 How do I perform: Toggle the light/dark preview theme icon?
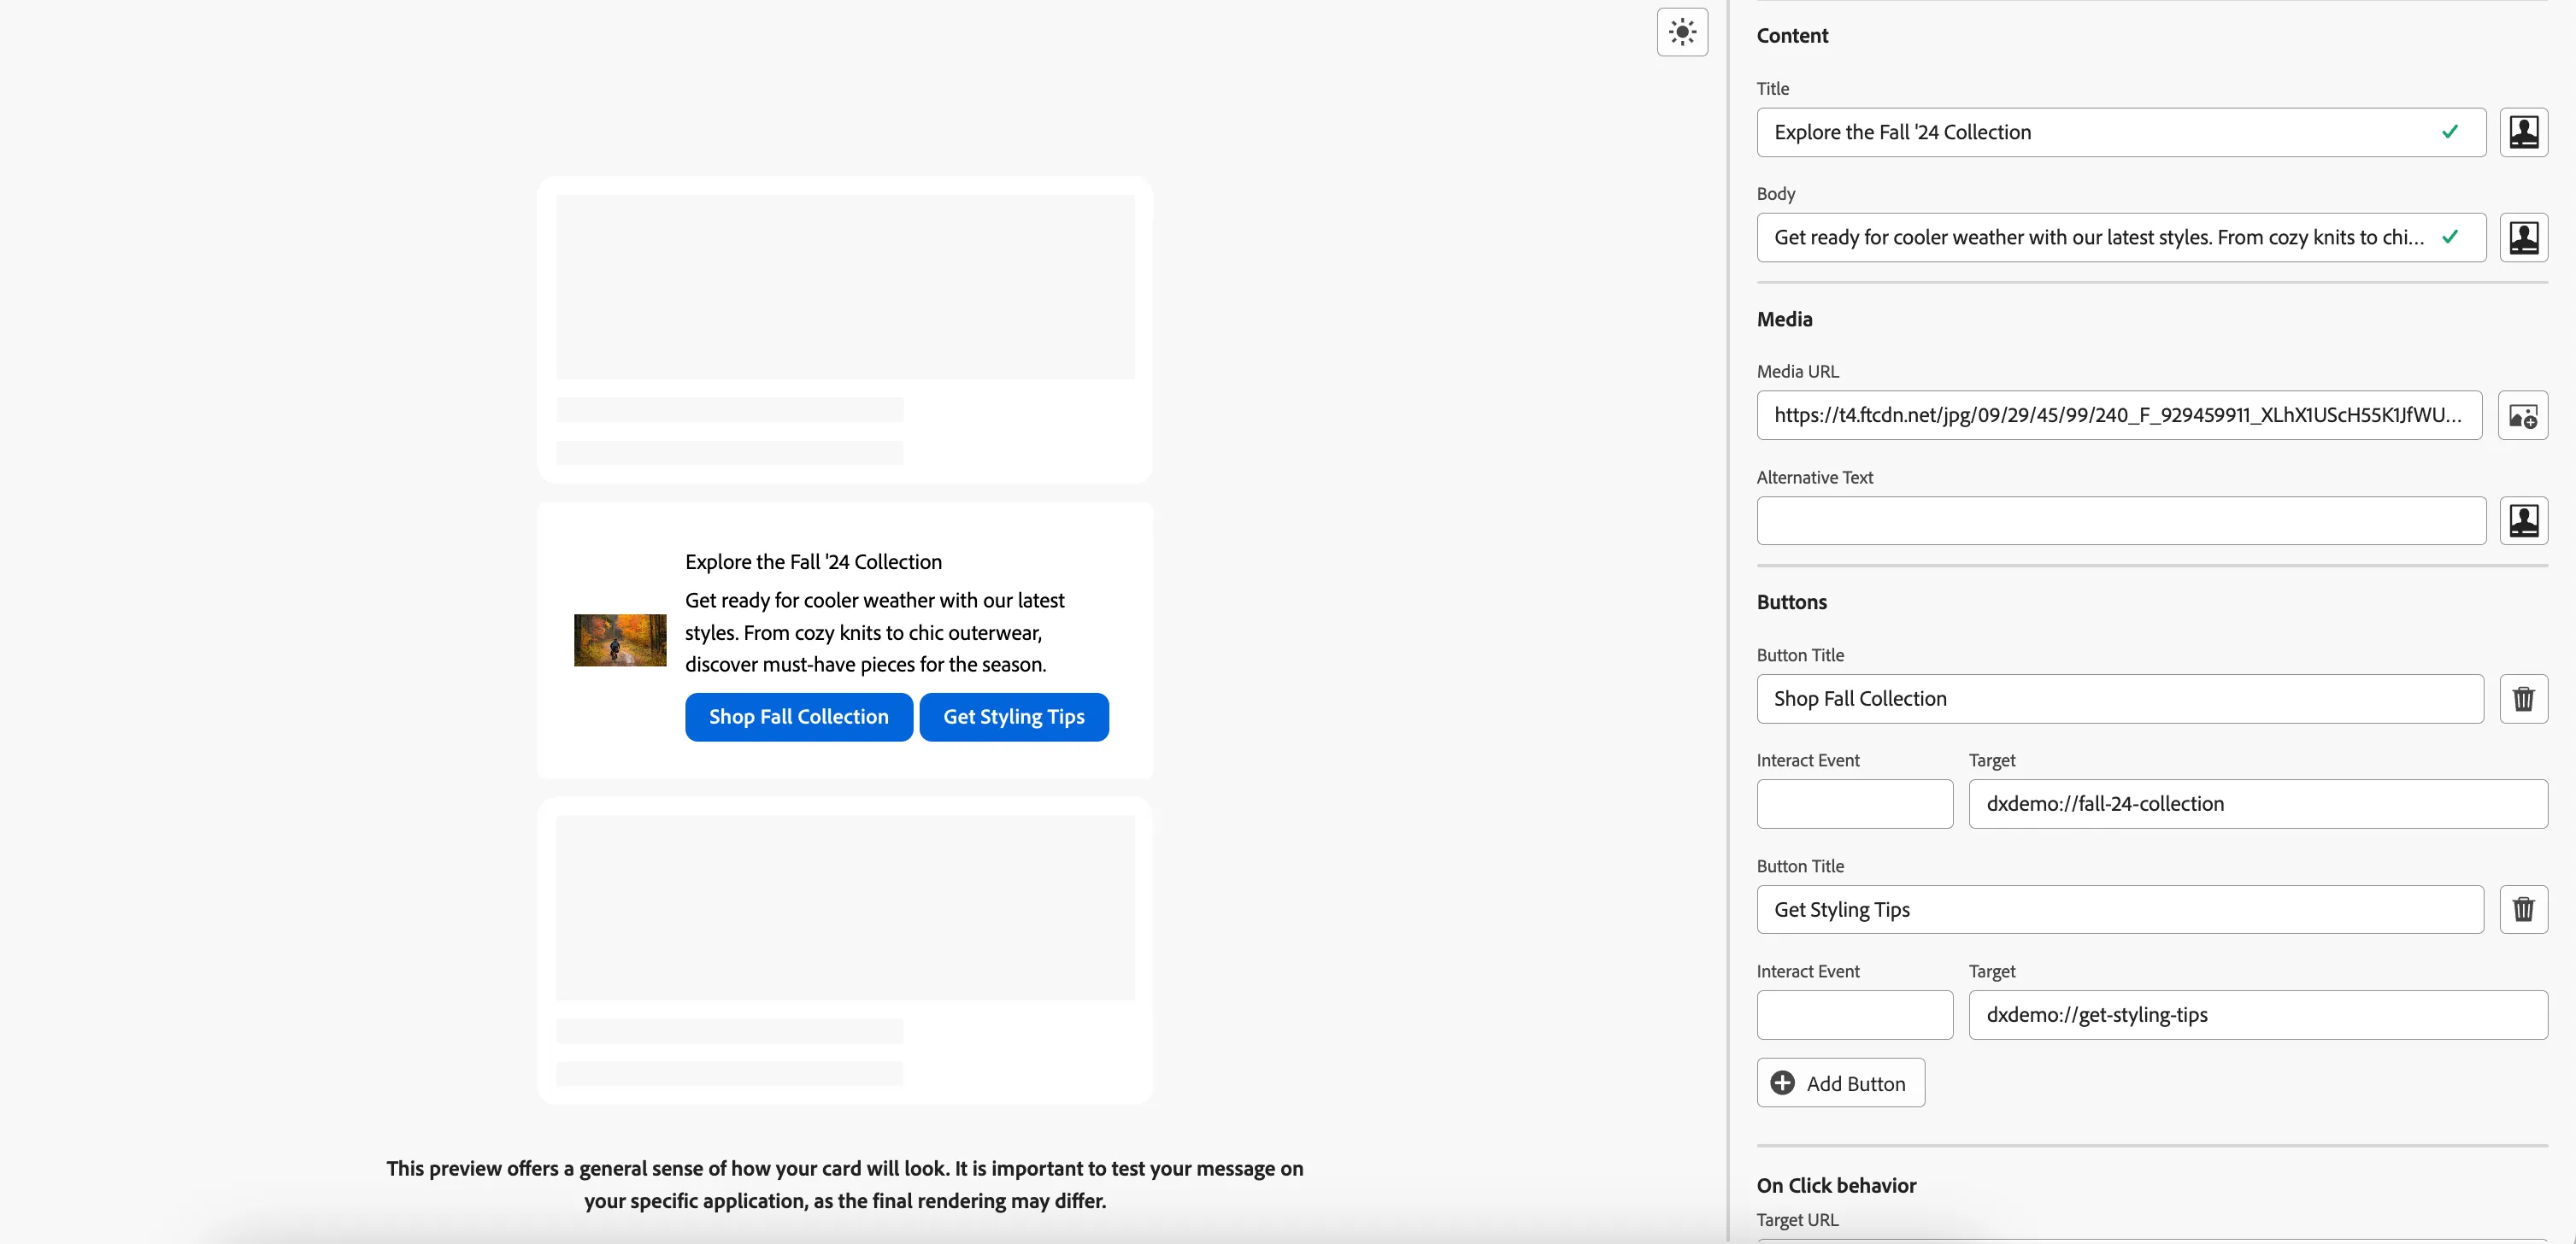(x=1682, y=32)
